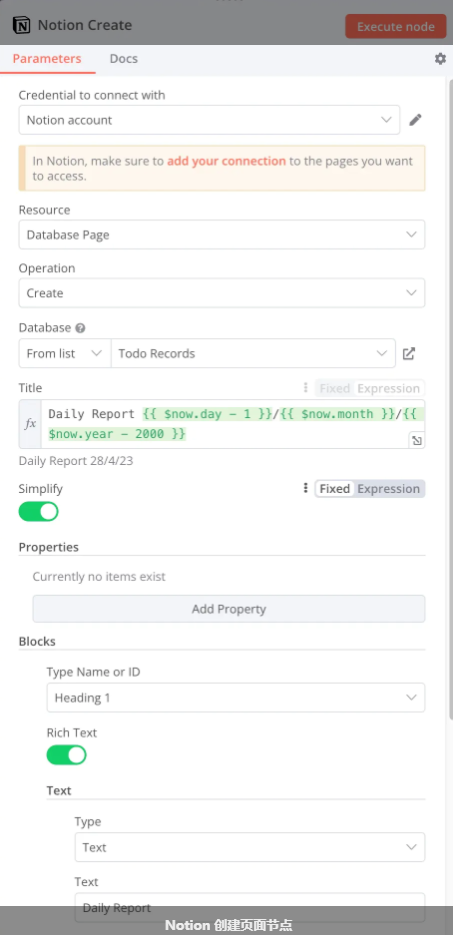The image size is (453, 935).
Task: Click the Execute node button
Action: (396, 26)
